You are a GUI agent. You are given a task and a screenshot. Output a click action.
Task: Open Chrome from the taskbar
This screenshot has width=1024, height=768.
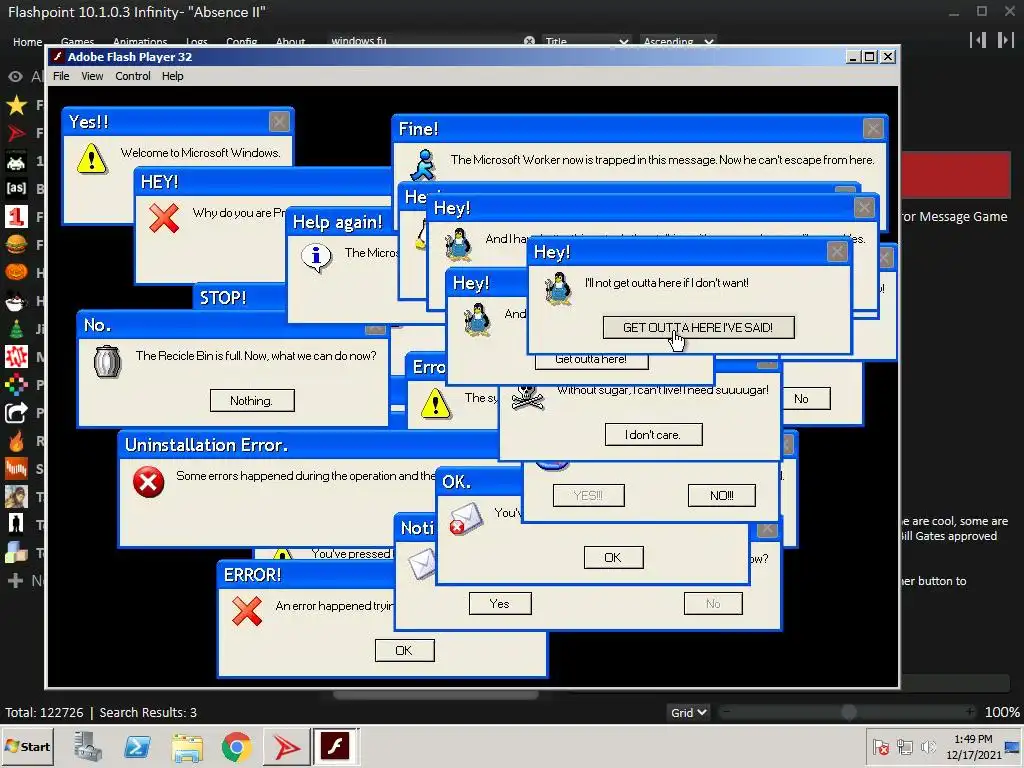coord(236,747)
